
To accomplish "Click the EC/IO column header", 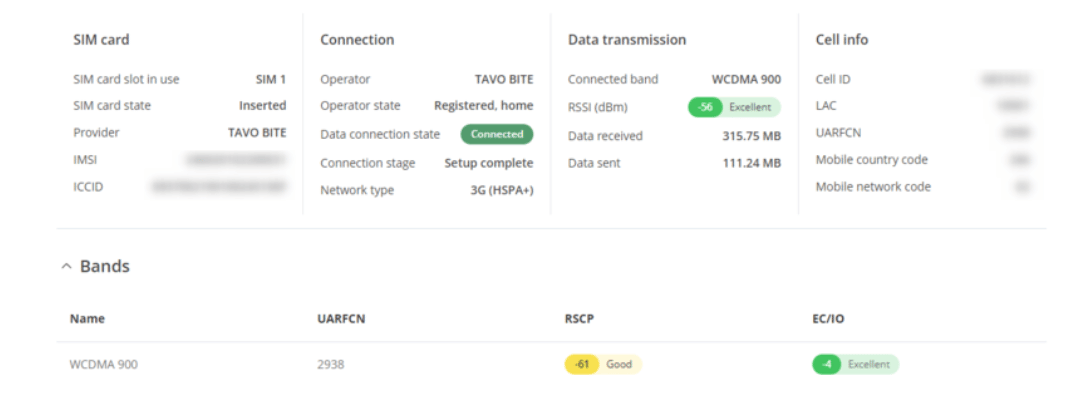I will coord(829,319).
